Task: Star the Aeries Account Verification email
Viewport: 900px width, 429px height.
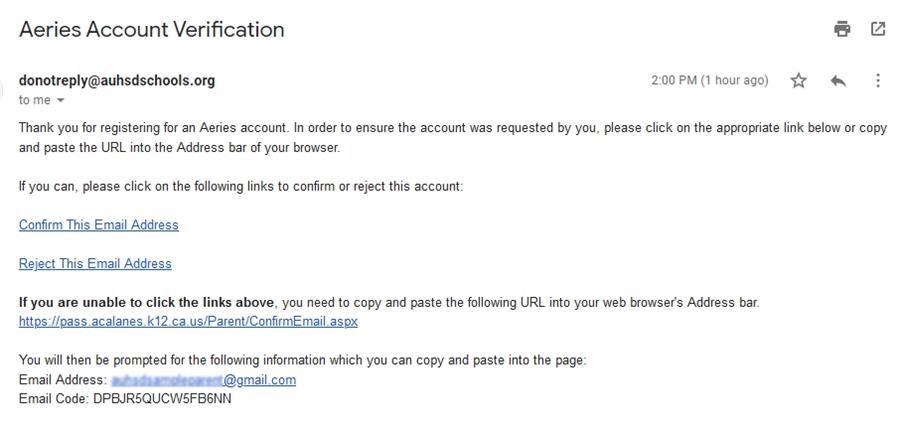Action: 798,80
